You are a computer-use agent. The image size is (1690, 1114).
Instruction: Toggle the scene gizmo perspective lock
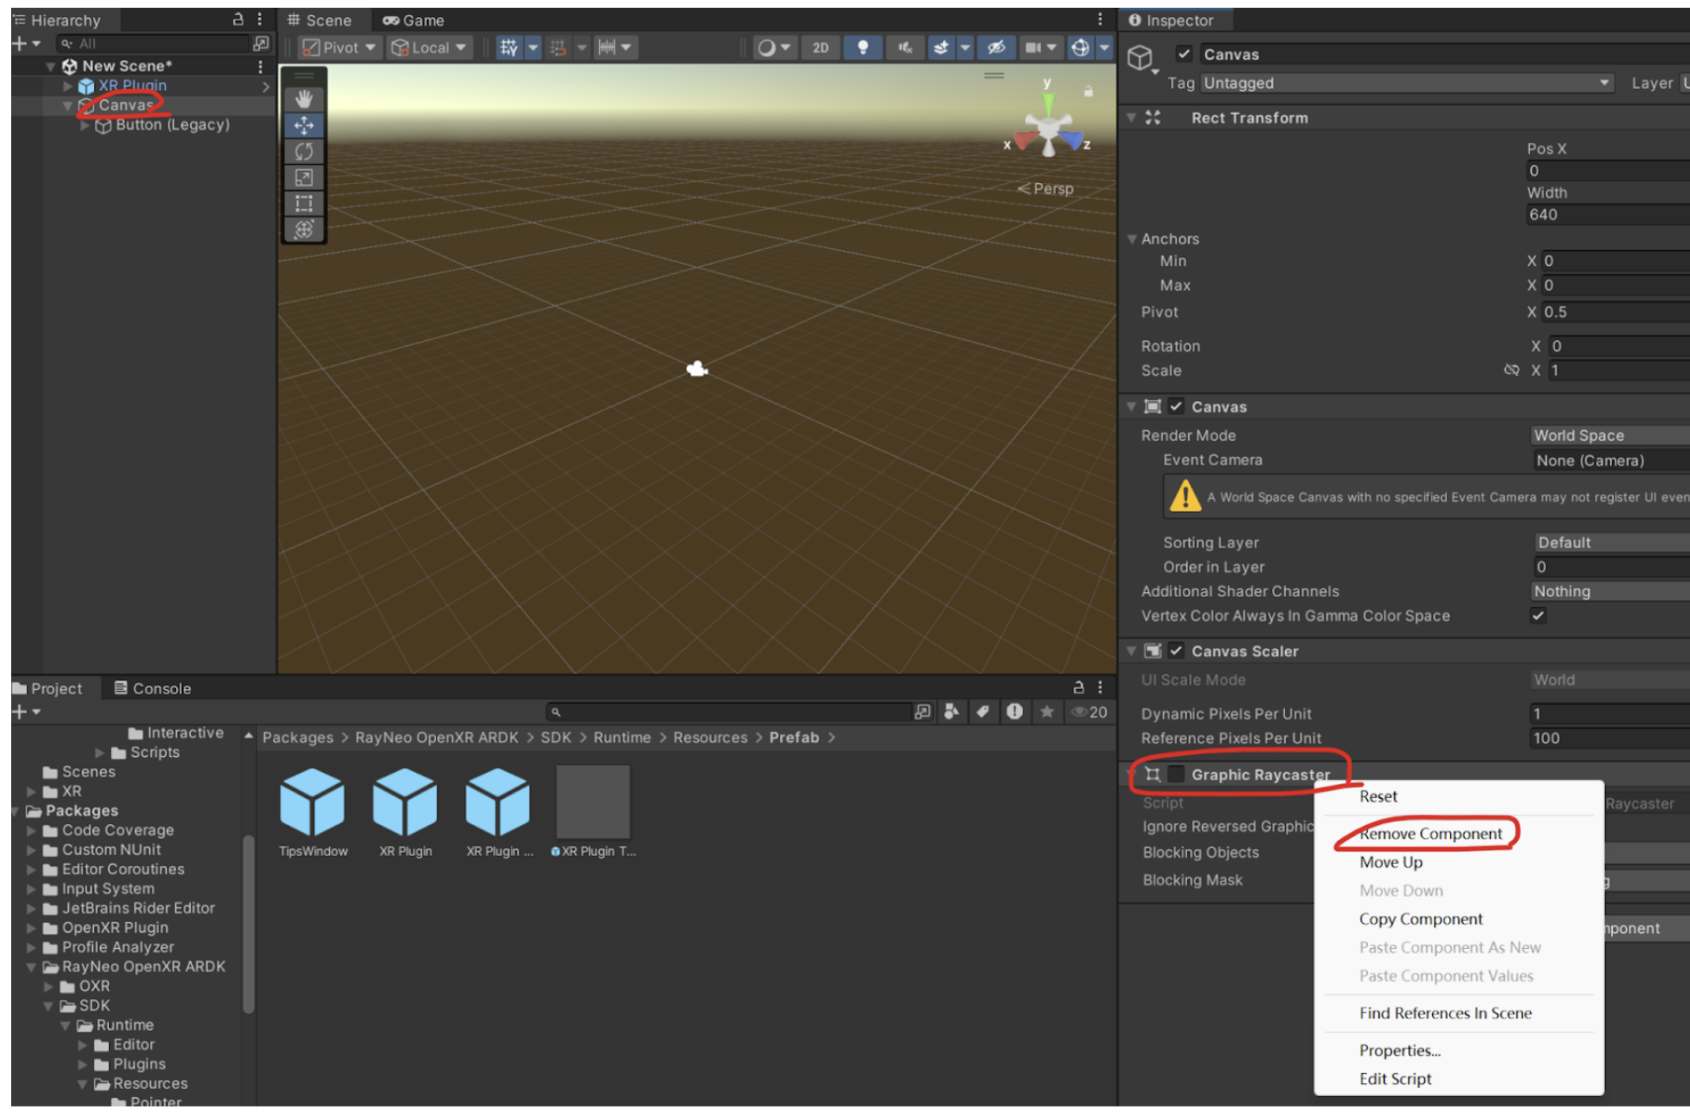click(x=1088, y=91)
